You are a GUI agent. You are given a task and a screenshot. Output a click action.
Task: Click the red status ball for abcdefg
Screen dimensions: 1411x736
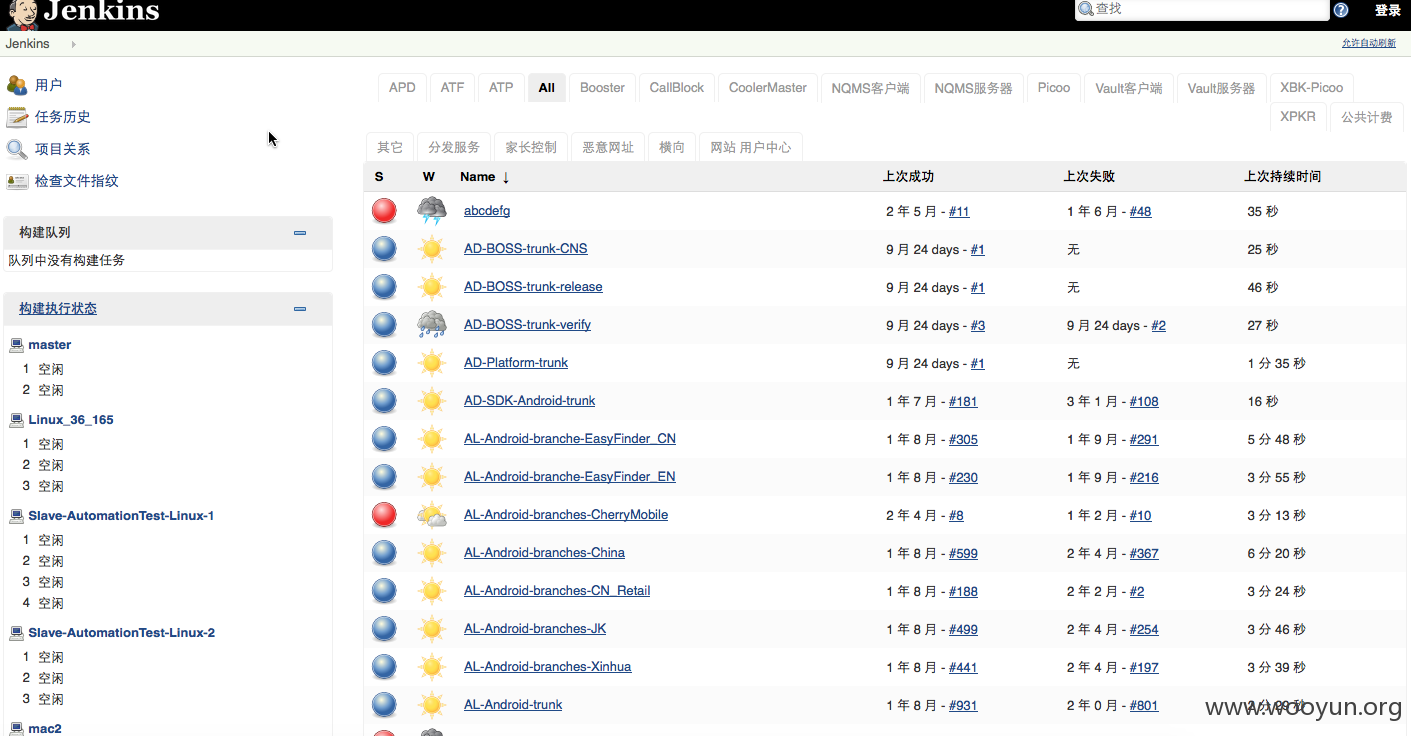point(384,210)
